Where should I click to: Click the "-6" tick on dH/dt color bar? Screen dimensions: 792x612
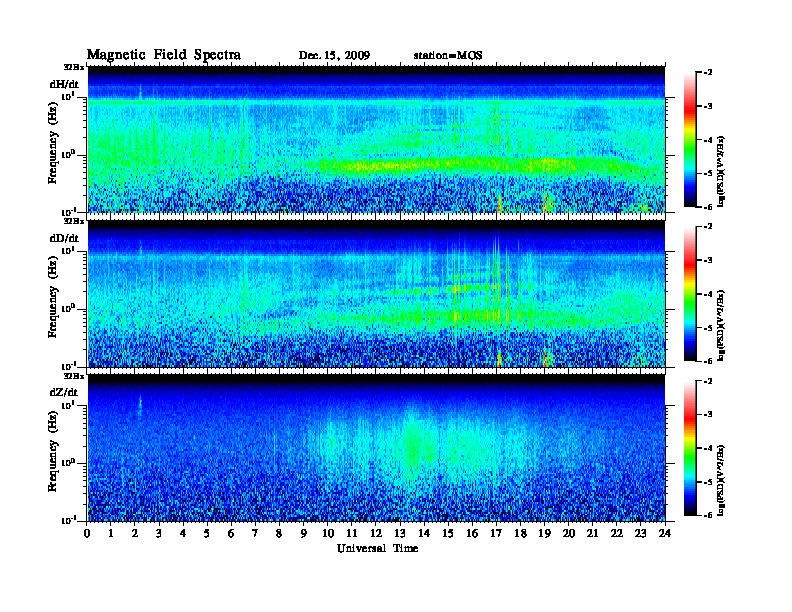708,207
